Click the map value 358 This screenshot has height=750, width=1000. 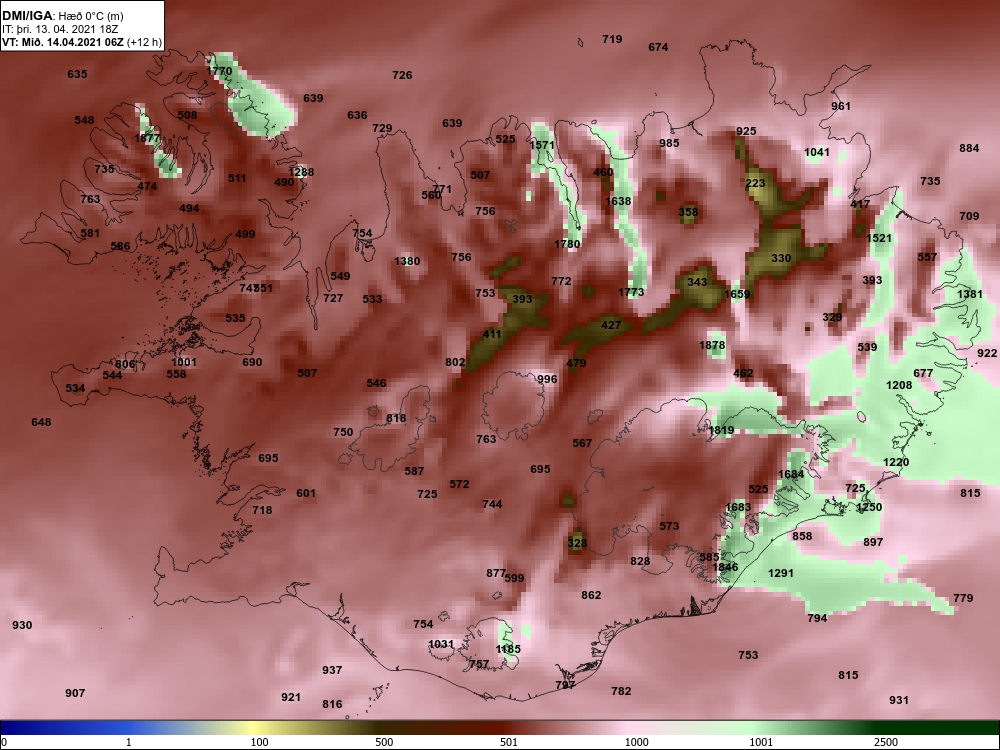tap(688, 212)
